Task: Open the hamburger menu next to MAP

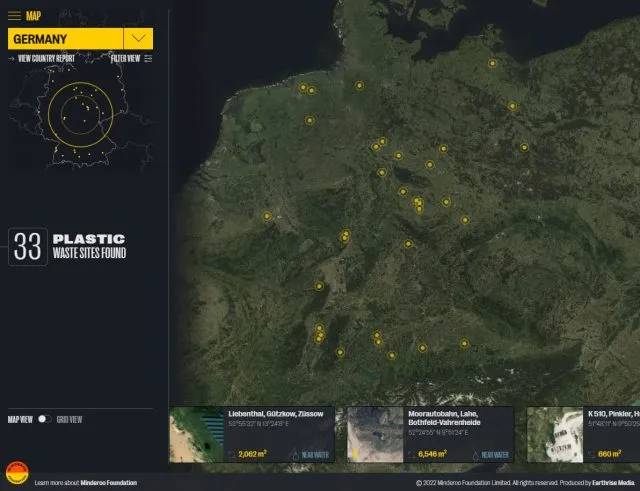Action: pyautogui.click(x=14, y=16)
